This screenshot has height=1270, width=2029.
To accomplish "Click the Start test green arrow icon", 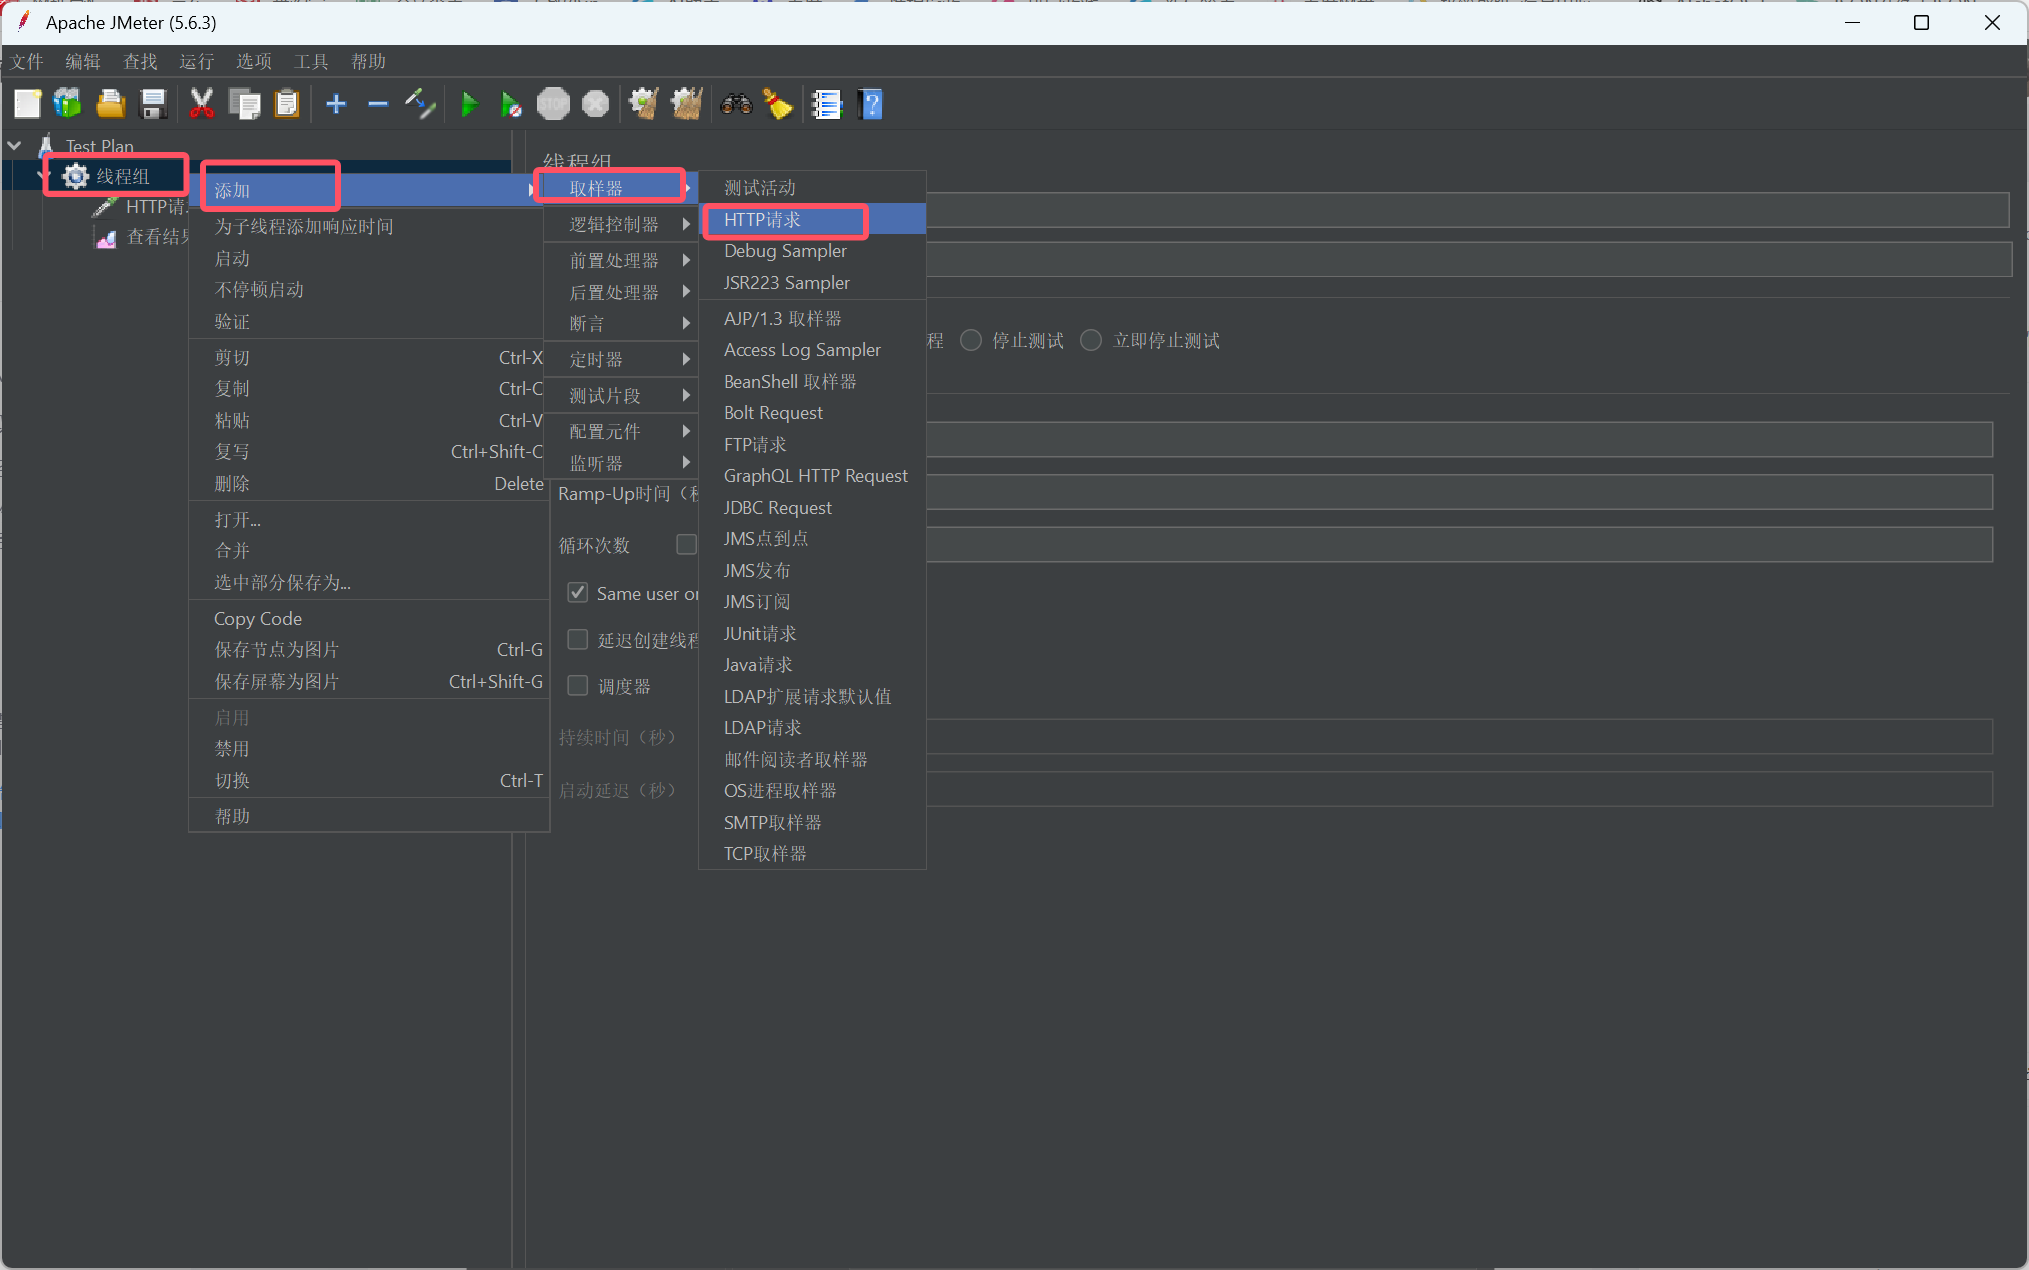I will (468, 104).
